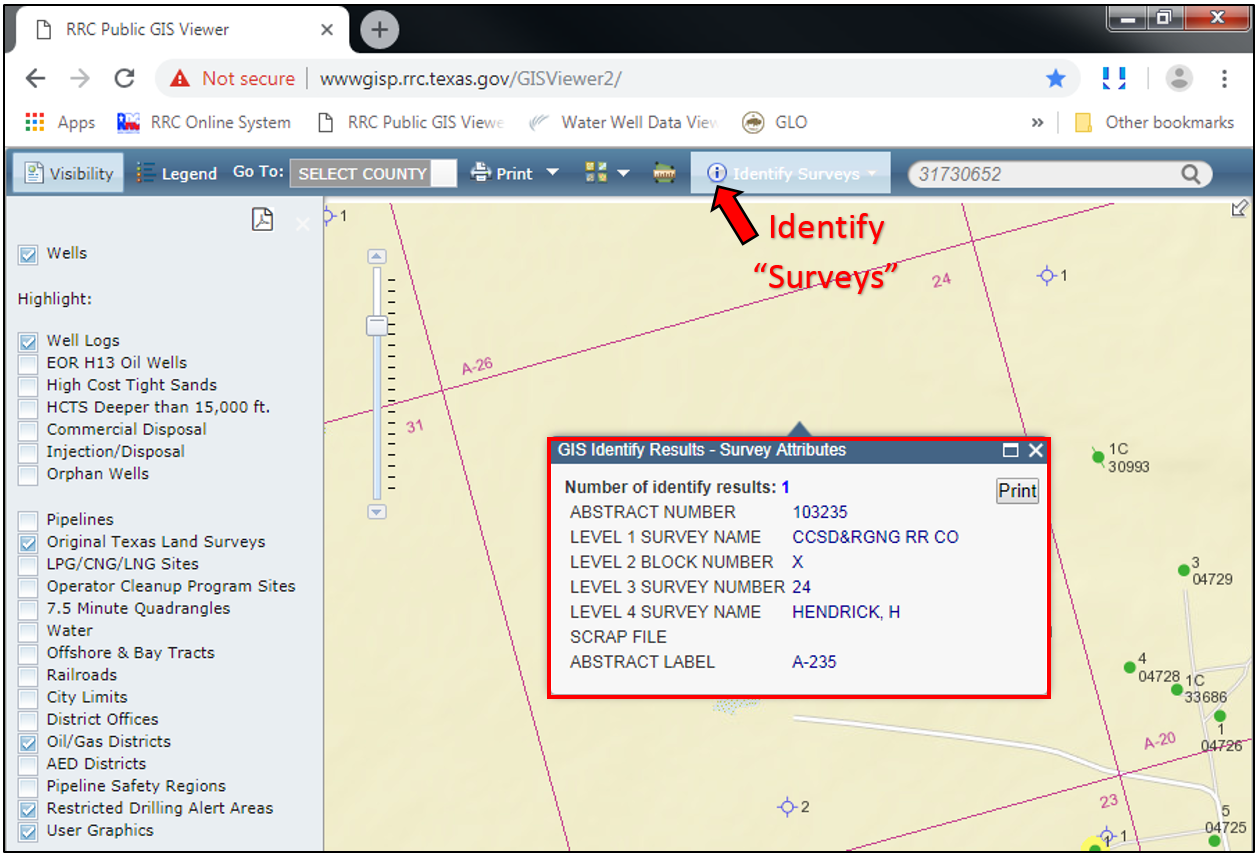The width and height of the screenshot is (1259, 857).
Task: Reload the page using browser refresh
Action: pyautogui.click(x=124, y=79)
